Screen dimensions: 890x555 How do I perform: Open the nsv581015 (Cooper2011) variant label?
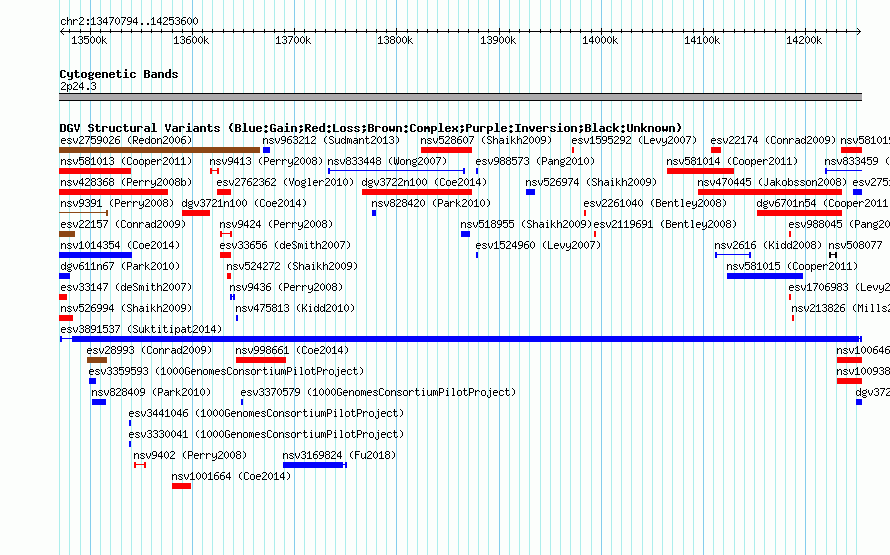coord(792,266)
